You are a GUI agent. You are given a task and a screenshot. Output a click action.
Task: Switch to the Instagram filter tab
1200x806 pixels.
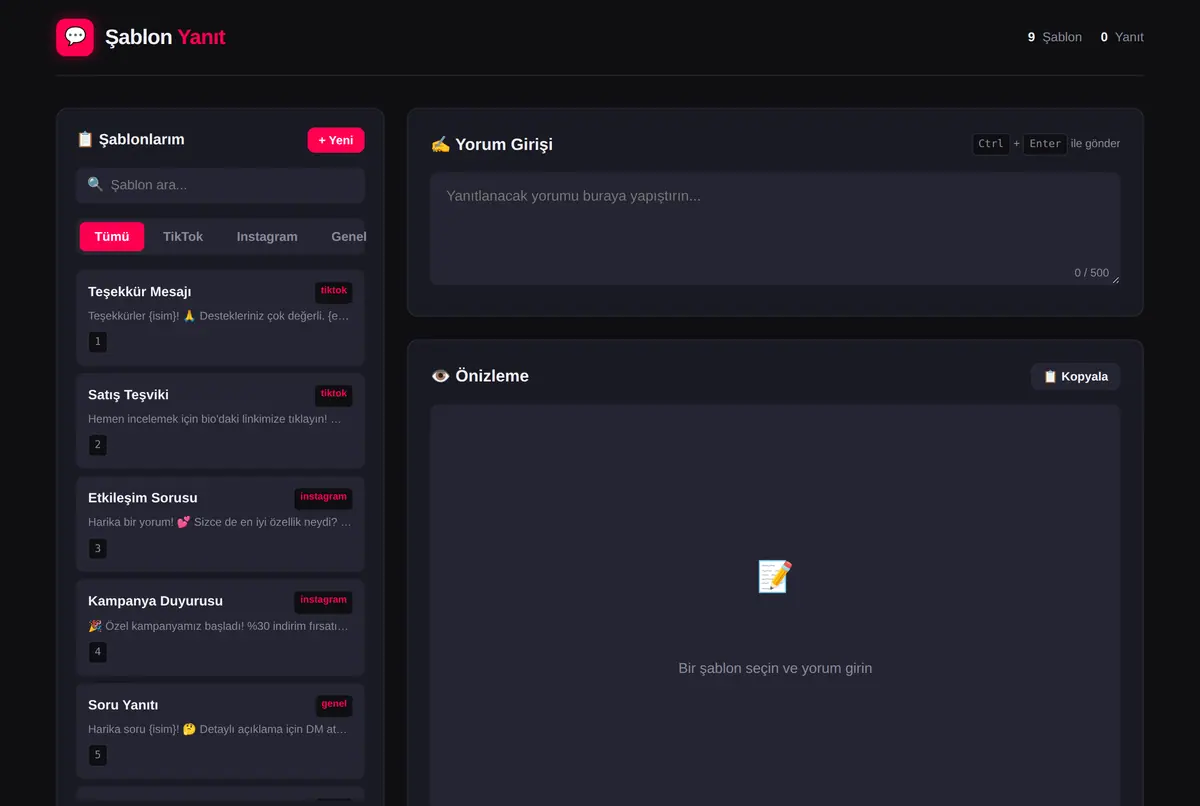267,237
